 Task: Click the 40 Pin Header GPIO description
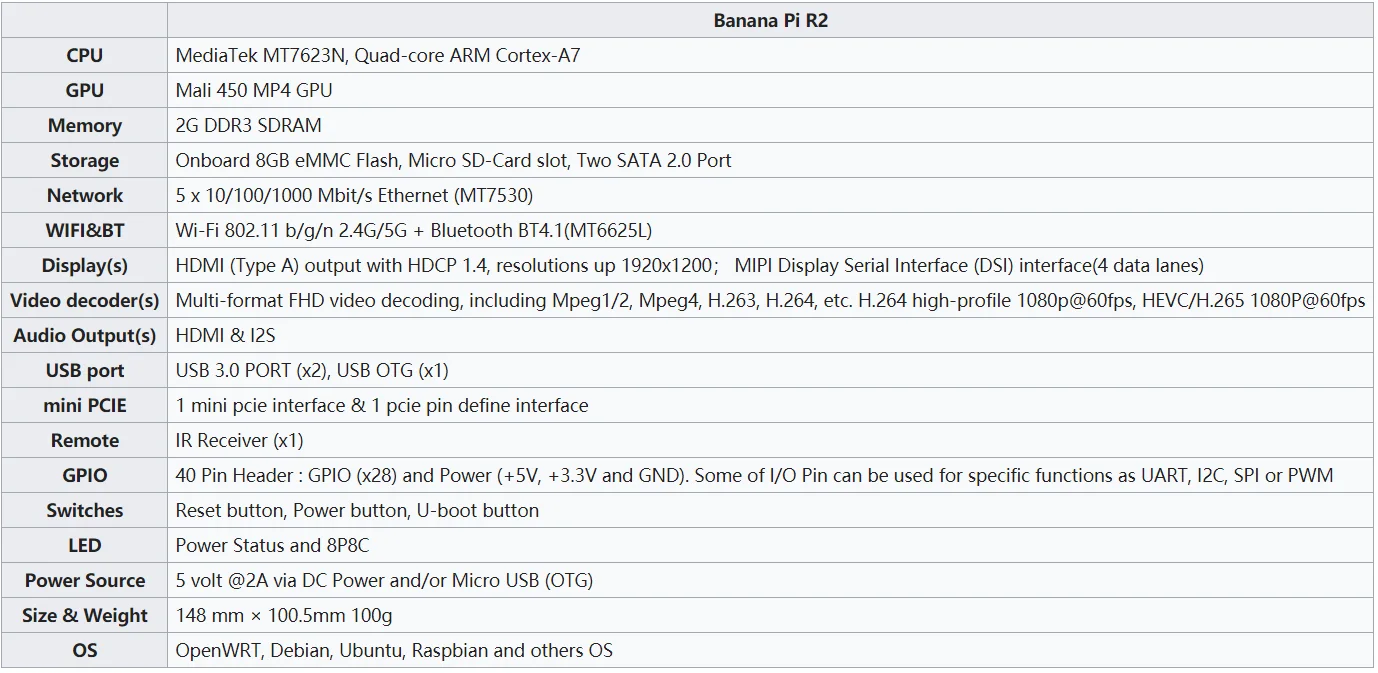click(754, 476)
